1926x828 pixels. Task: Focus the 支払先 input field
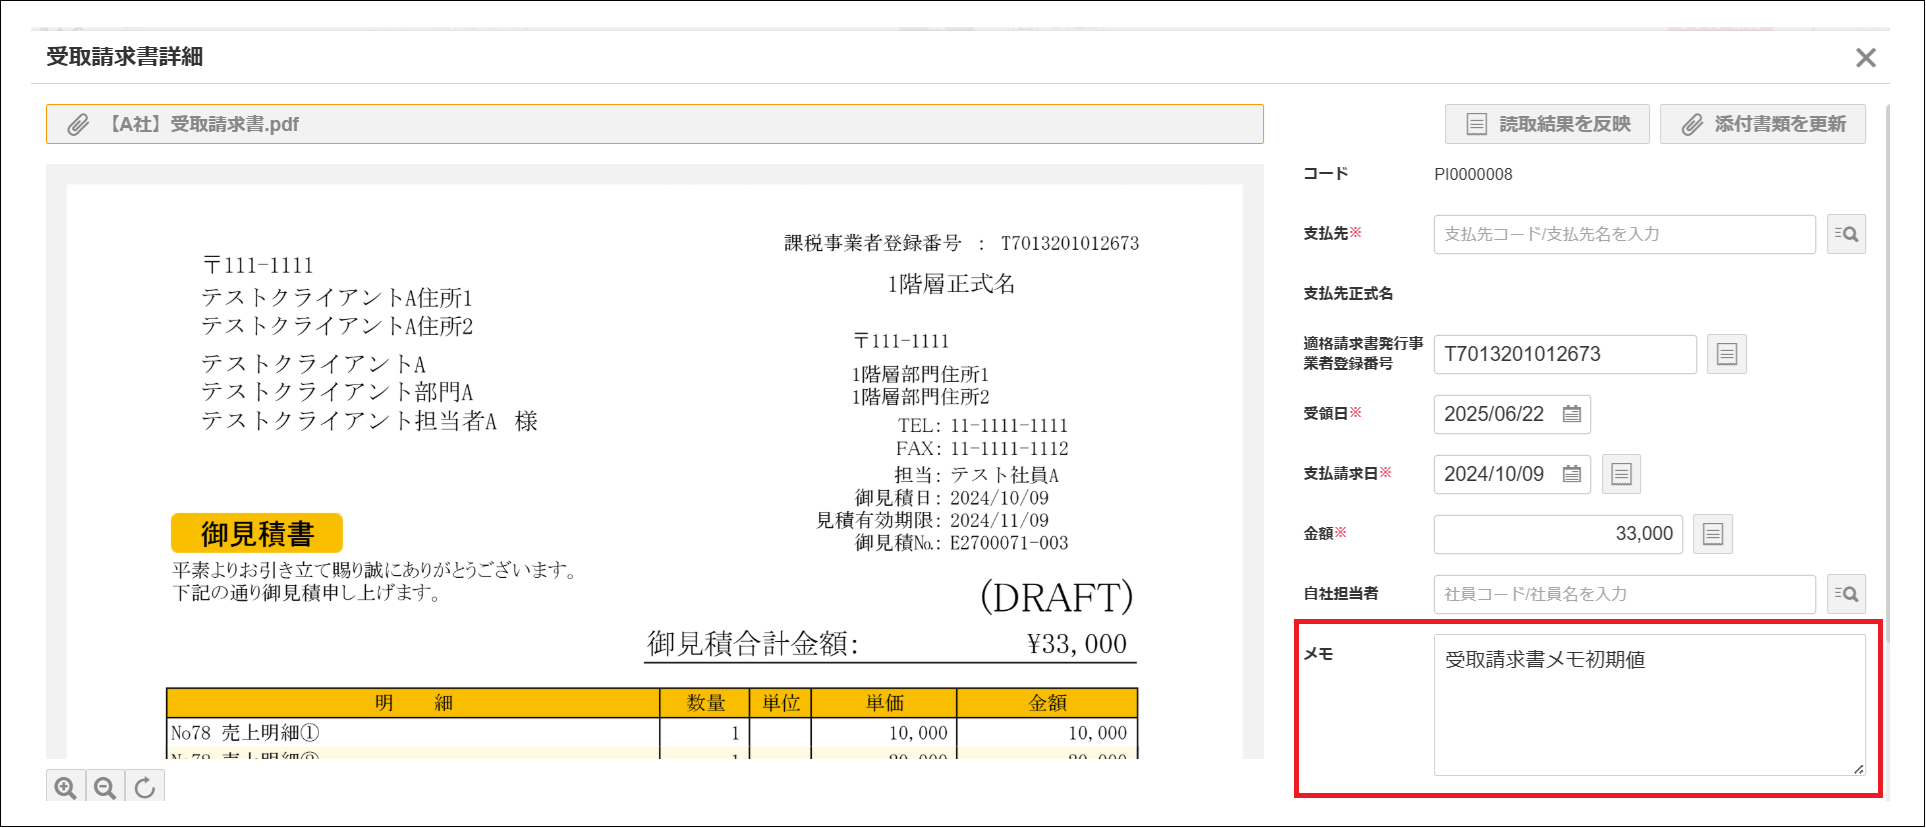pyautogui.click(x=1624, y=234)
